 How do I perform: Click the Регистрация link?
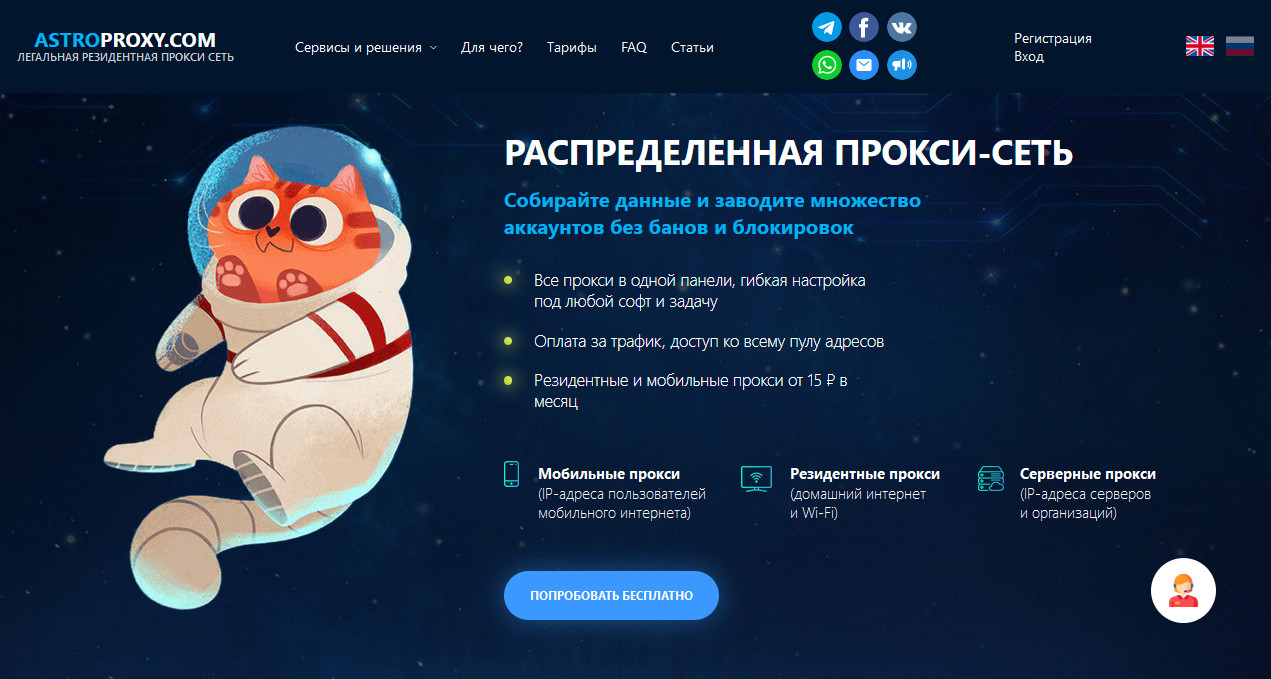tap(1053, 38)
